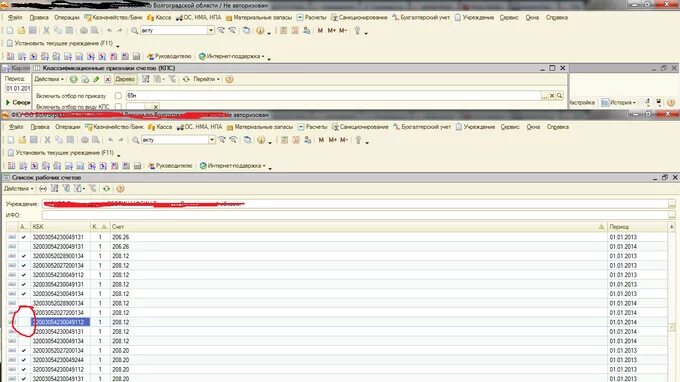Viewport: 680px width, 382px height.
Task: Click Open folder icon in lower window toolbar
Action: coord(22,140)
